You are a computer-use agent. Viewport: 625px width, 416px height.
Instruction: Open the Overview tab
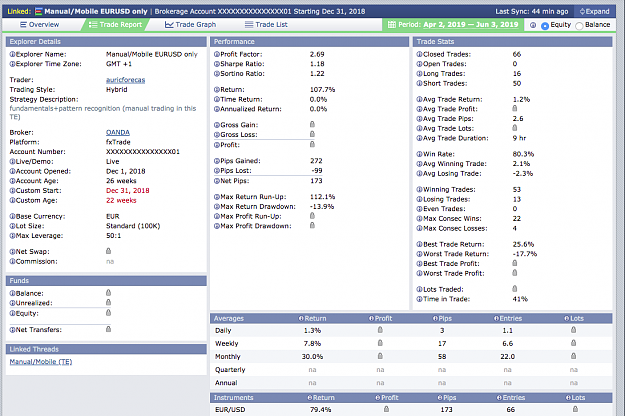coord(39,25)
